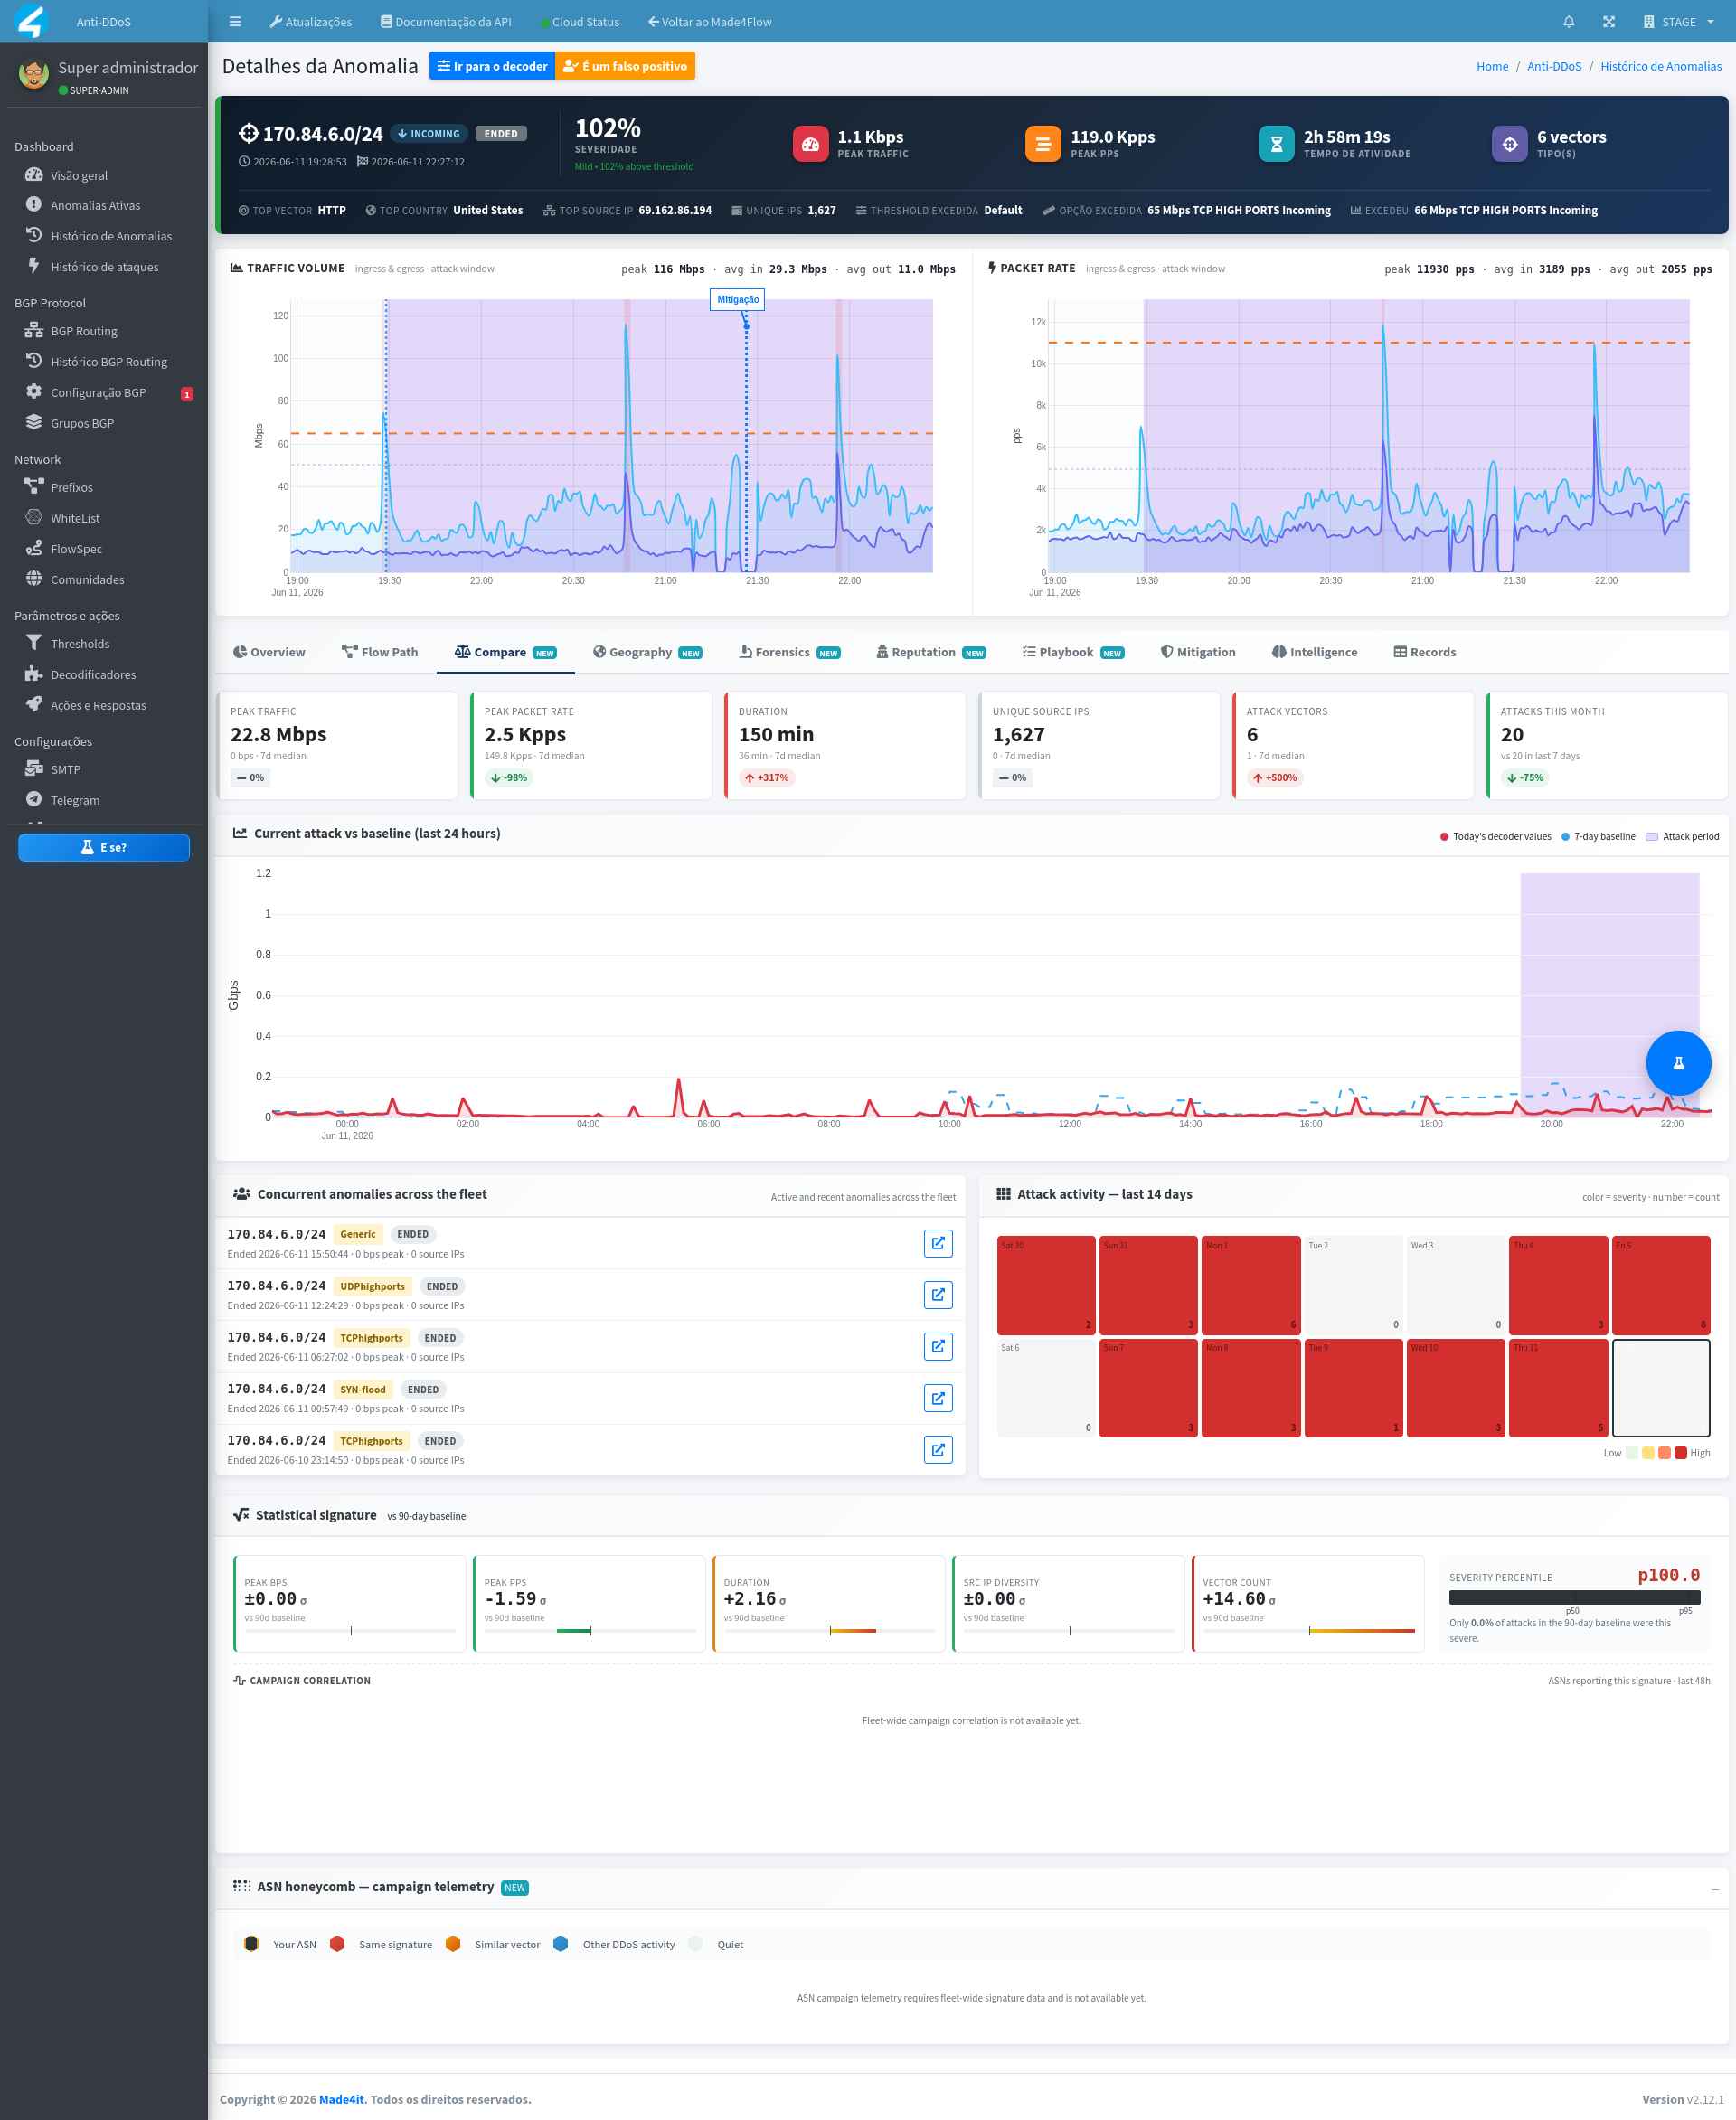Toggle the 7-day baseline legend series
This screenshot has width=1736, height=2120.
tap(1597, 837)
